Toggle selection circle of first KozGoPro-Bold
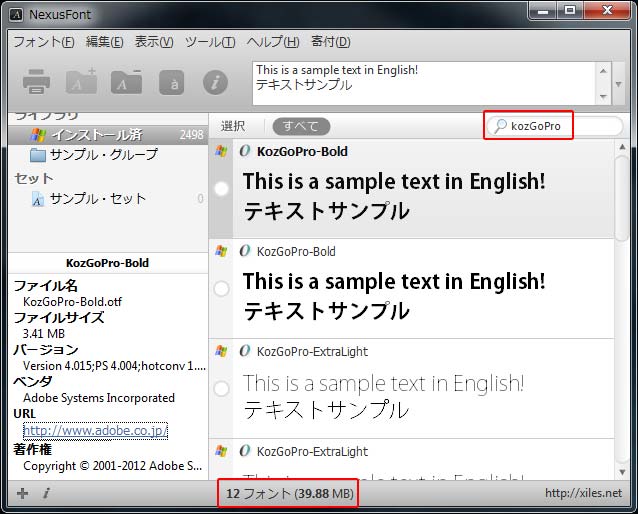 (x=221, y=189)
